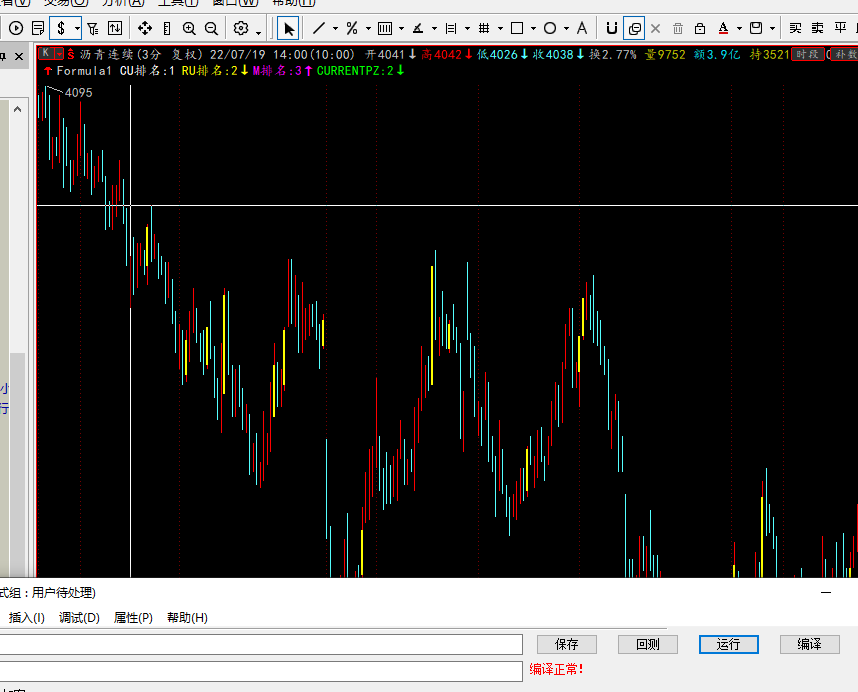Open the 插入(I) menu
The width and height of the screenshot is (858, 692).
click(x=26, y=618)
